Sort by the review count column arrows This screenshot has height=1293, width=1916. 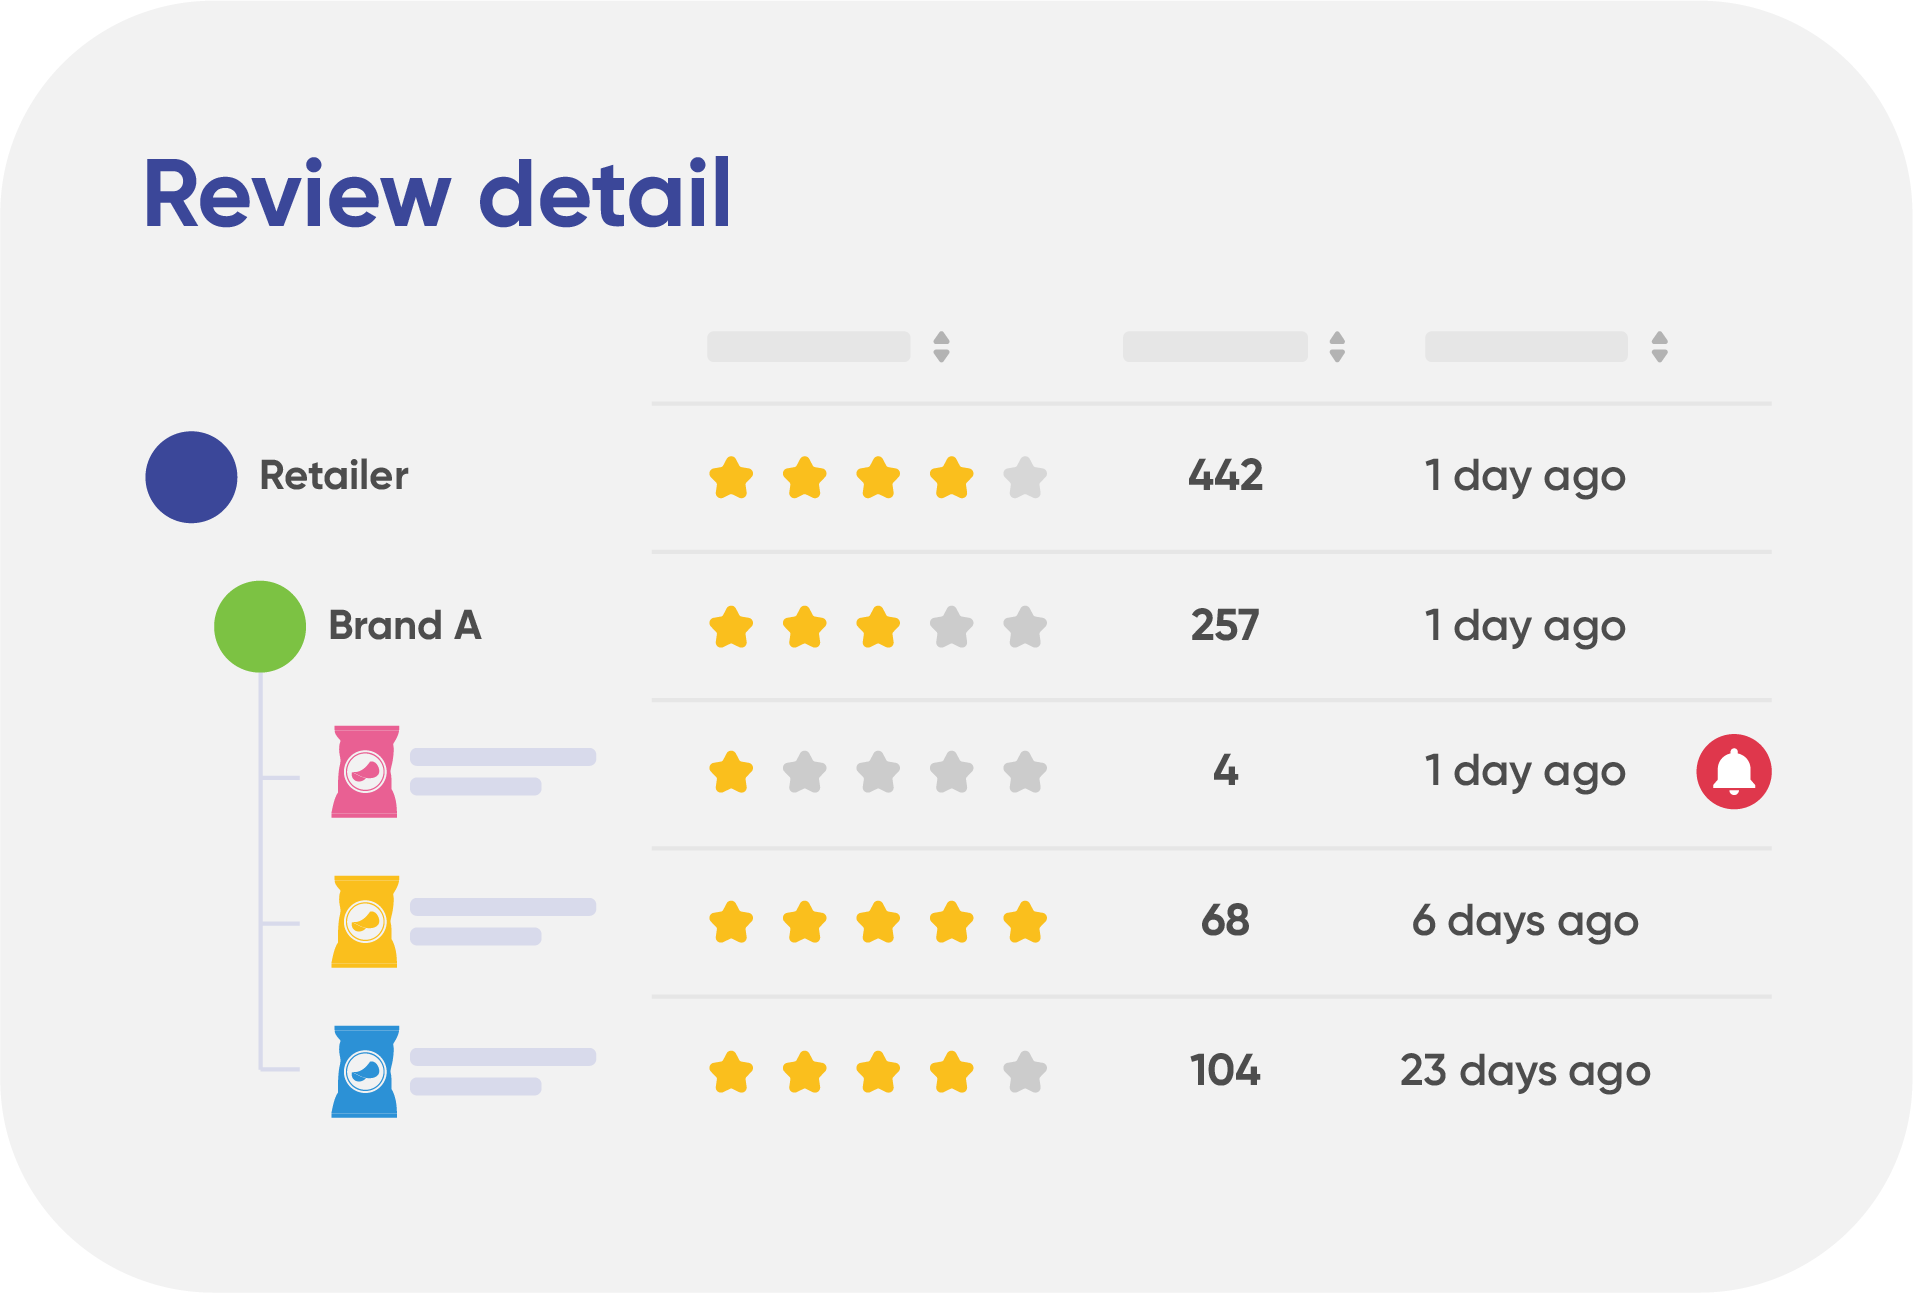click(x=1337, y=347)
